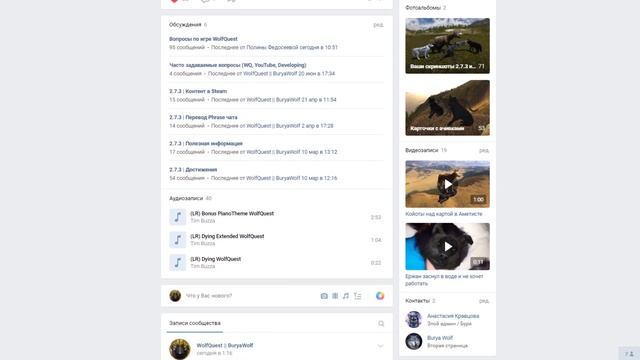
Task: Open Burya Wolf profile name
Action: point(440,338)
